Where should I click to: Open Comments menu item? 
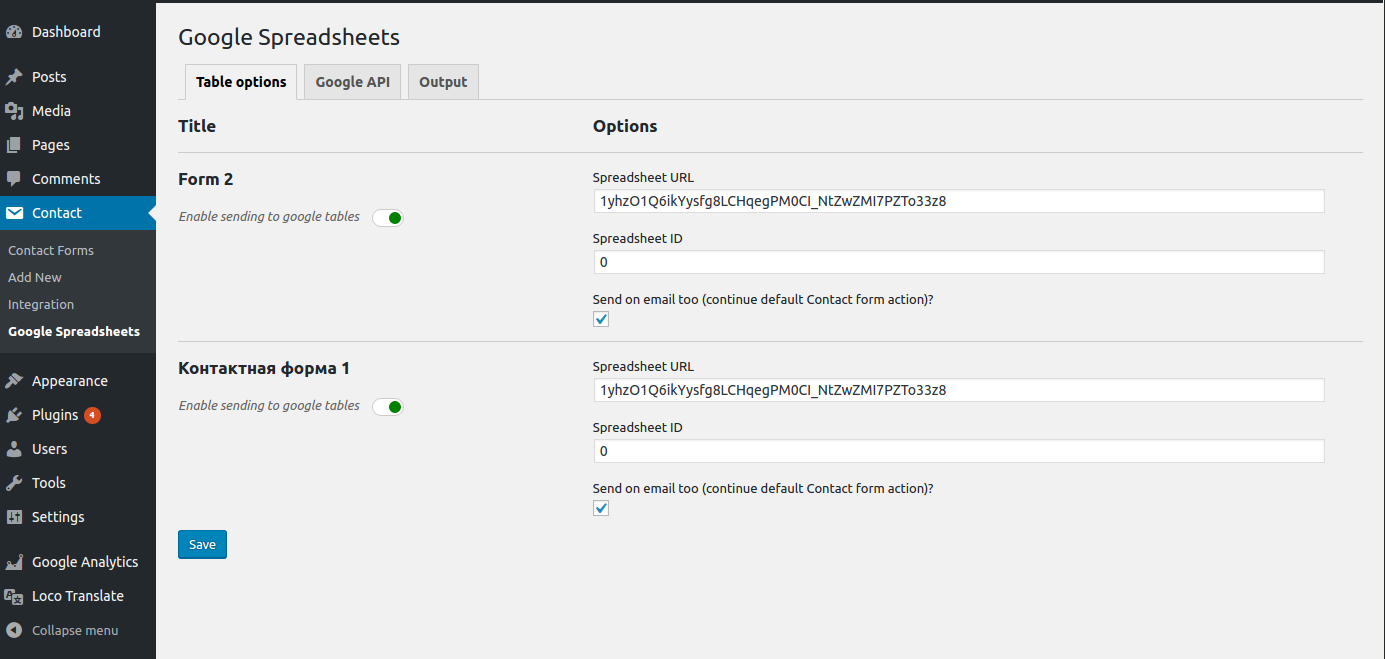click(x=78, y=179)
